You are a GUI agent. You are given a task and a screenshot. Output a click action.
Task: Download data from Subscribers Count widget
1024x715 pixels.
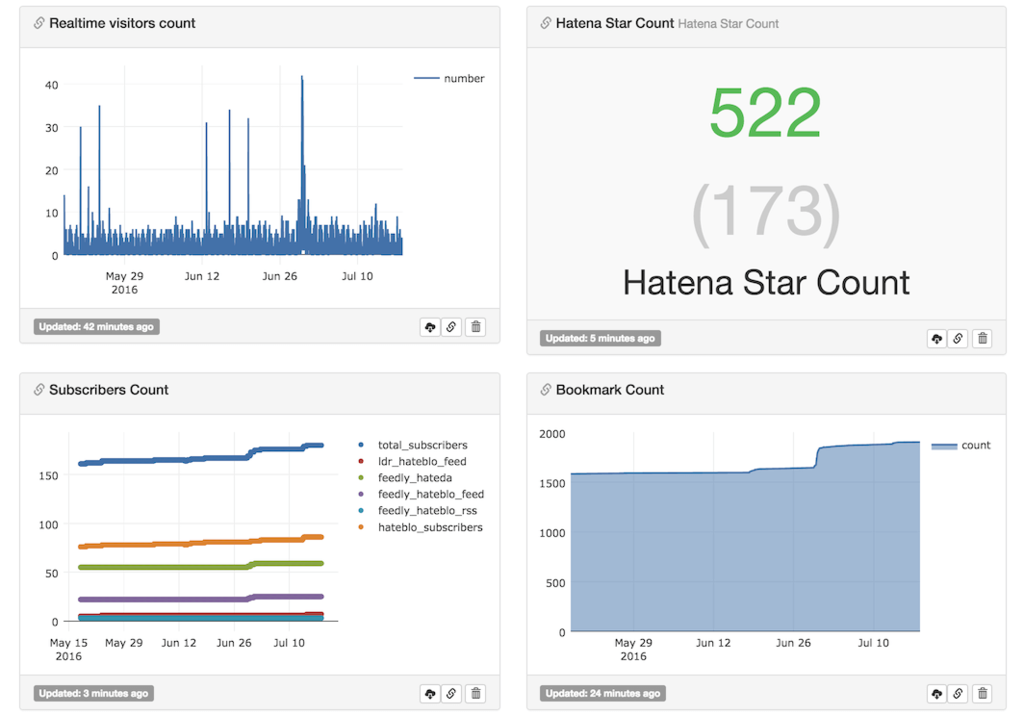click(430, 693)
